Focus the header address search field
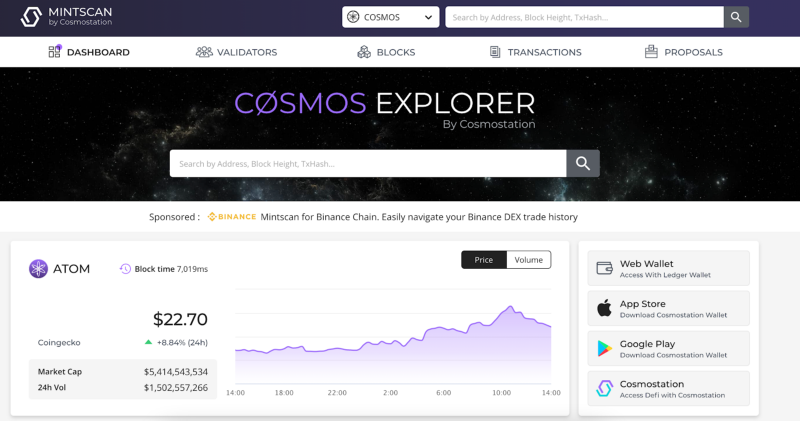Image resolution: width=800 pixels, height=421 pixels. click(x=584, y=17)
